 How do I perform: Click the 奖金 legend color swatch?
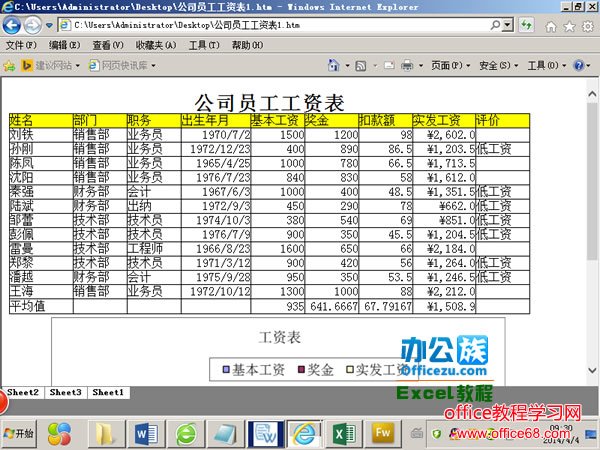(x=301, y=370)
